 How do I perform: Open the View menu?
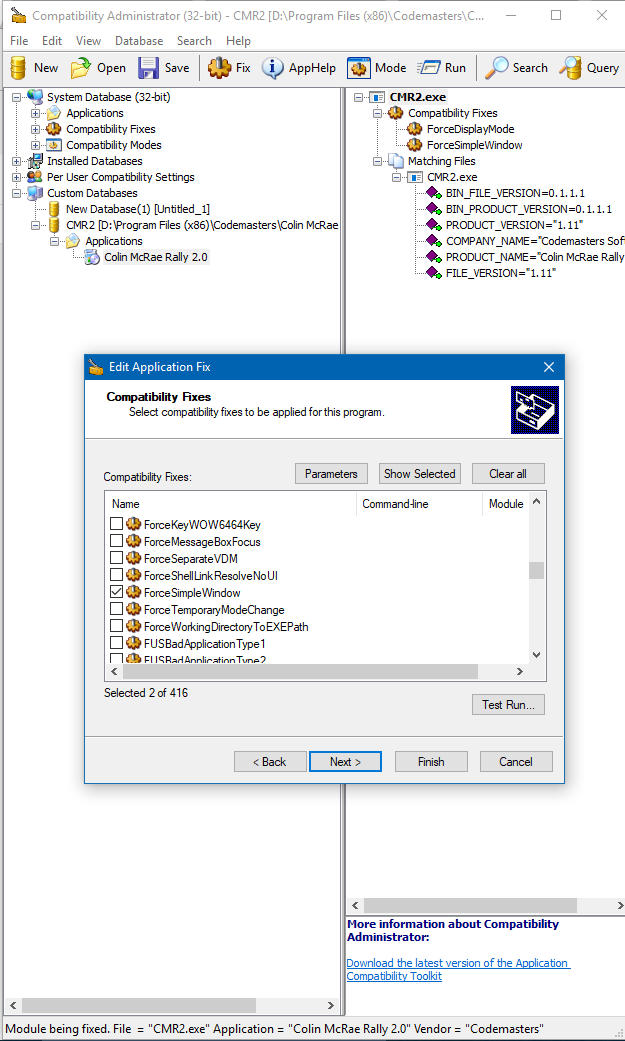88,40
